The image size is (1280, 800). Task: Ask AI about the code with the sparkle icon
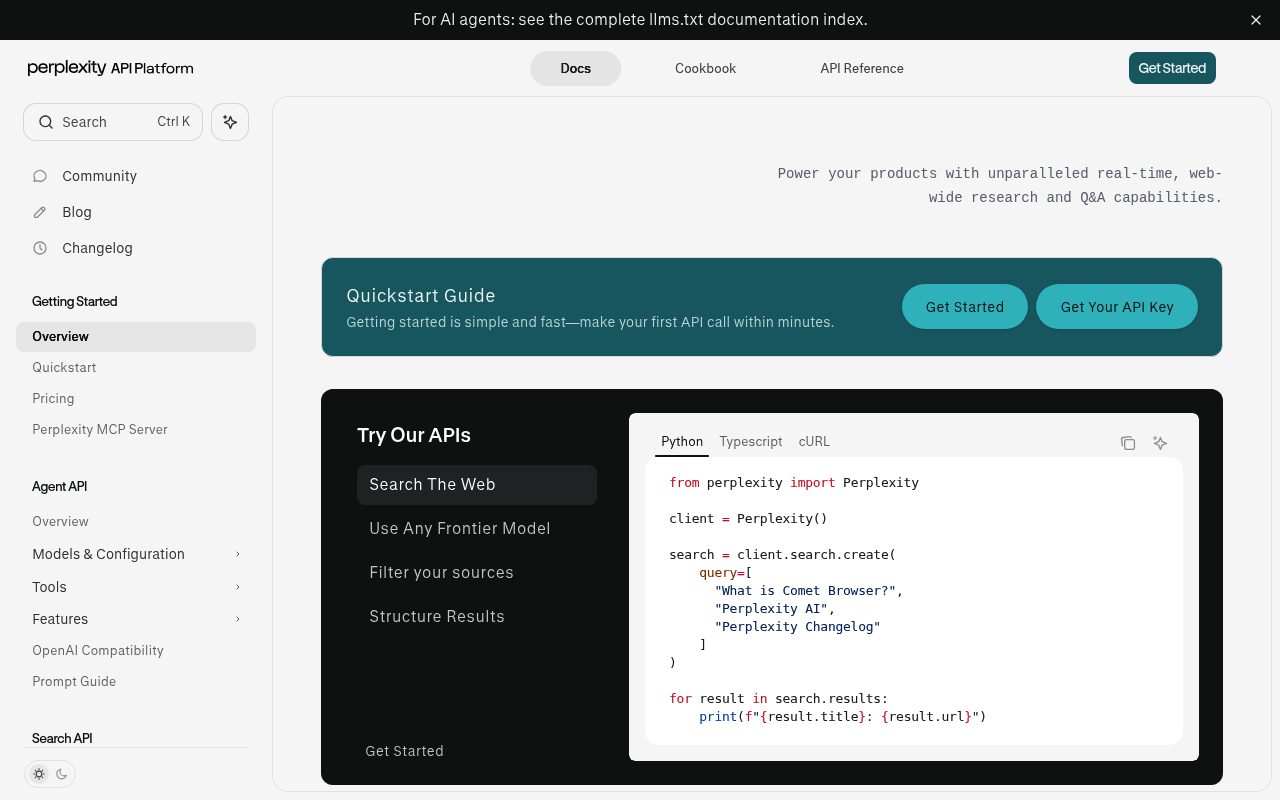tap(1160, 443)
